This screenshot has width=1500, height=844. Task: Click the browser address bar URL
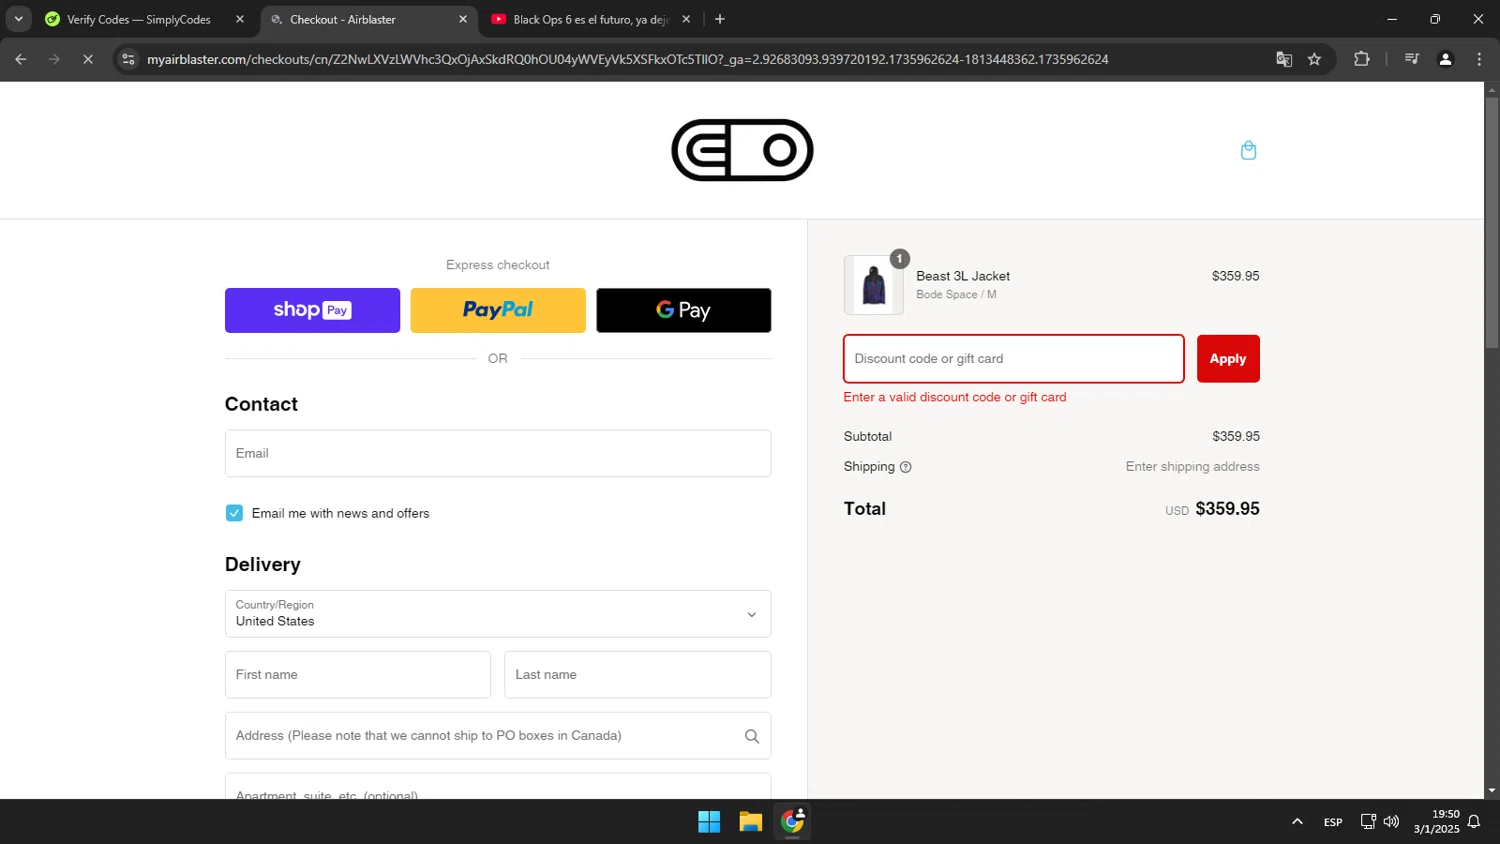click(x=628, y=59)
